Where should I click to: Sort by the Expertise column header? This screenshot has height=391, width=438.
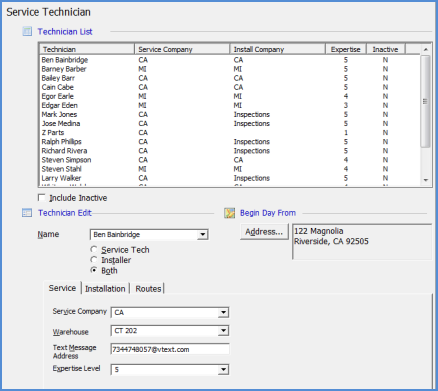click(x=346, y=49)
